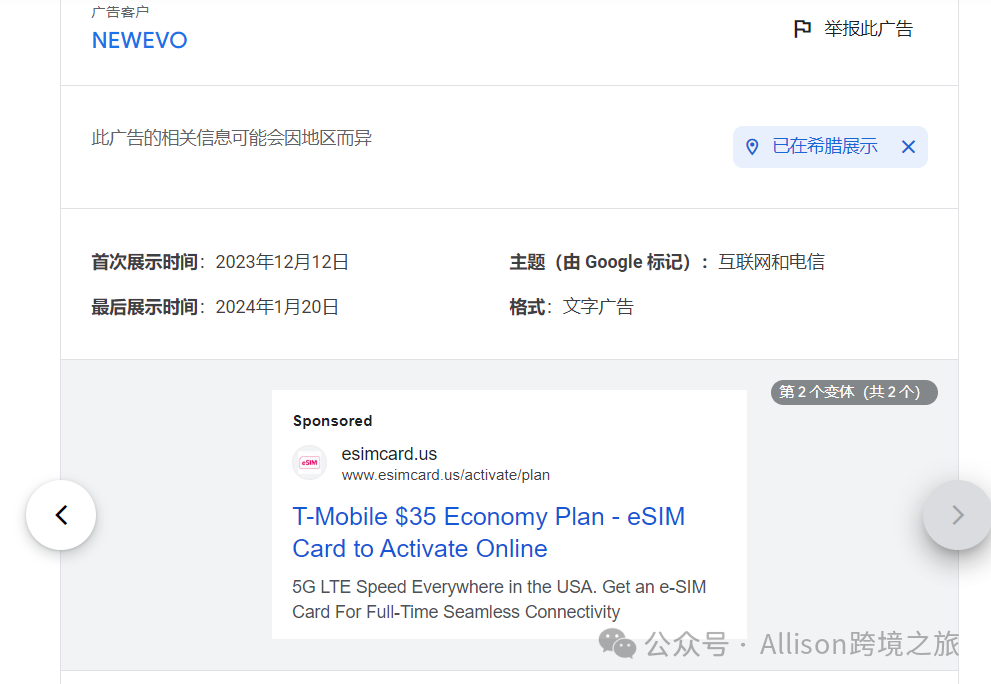Select the first shown date 2023年12月12日

(x=282, y=262)
